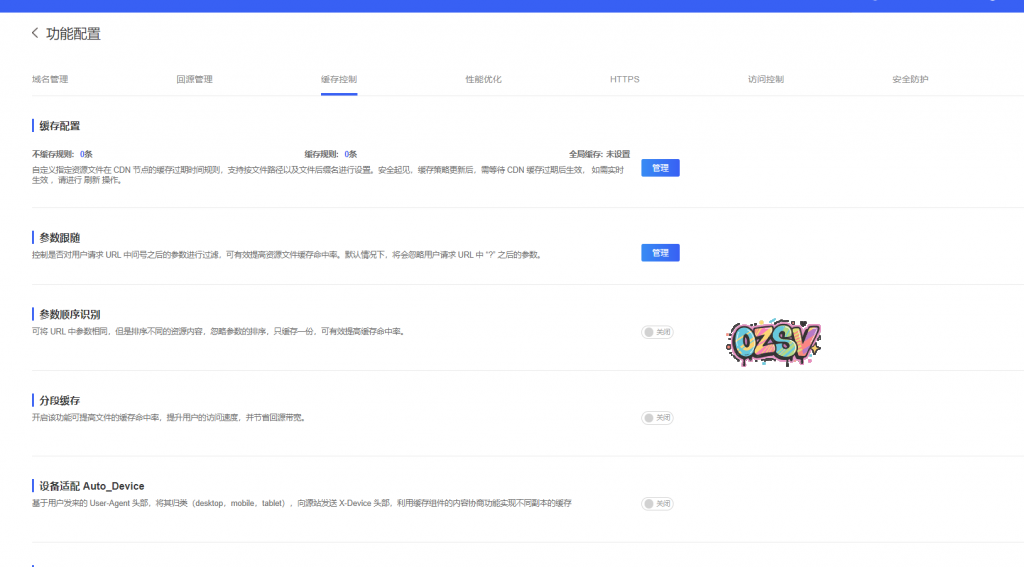Click the 缓存配置 section heading
Image resolution: width=1024 pixels, height=567 pixels.
(x=60, y=126)
